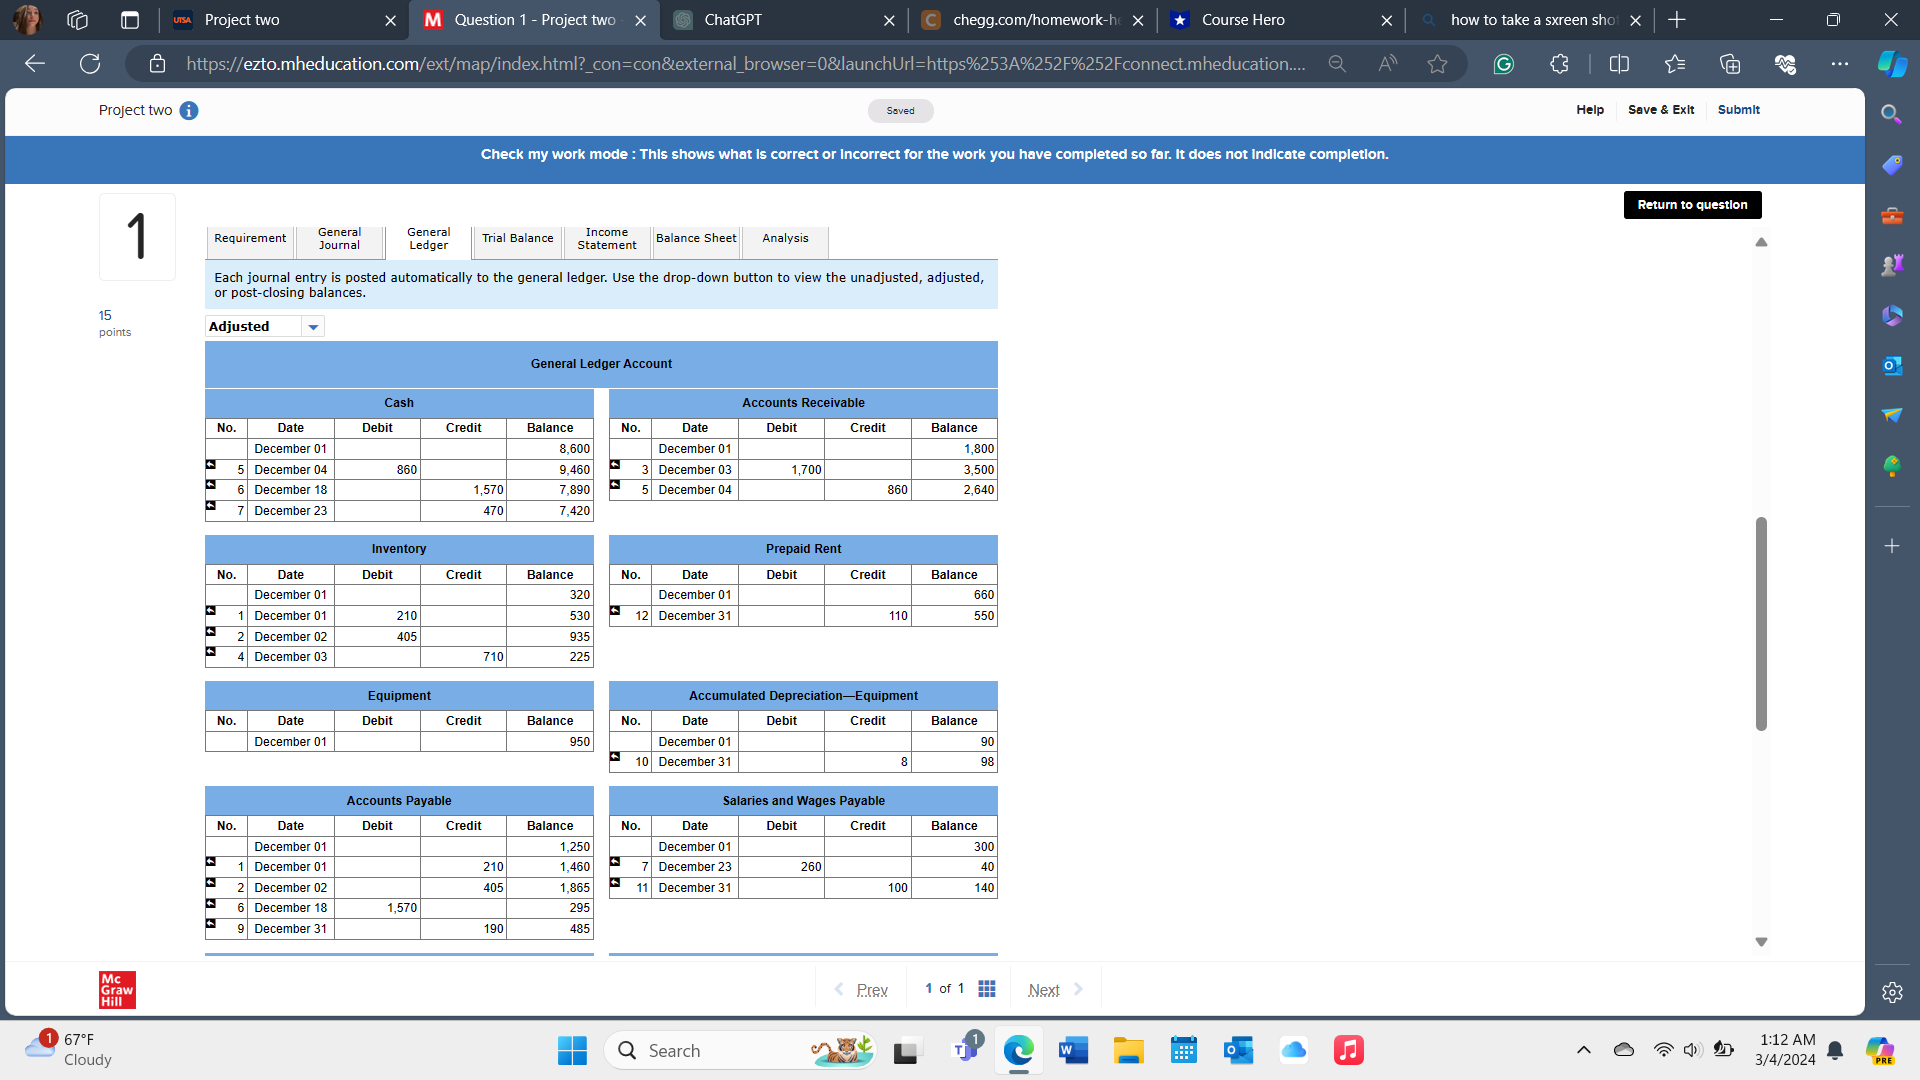Show hidden system tray icons chevron
The height and width of the screenshot is (1080, 1920).
pyautogui.click(x=1583, y=1050)
